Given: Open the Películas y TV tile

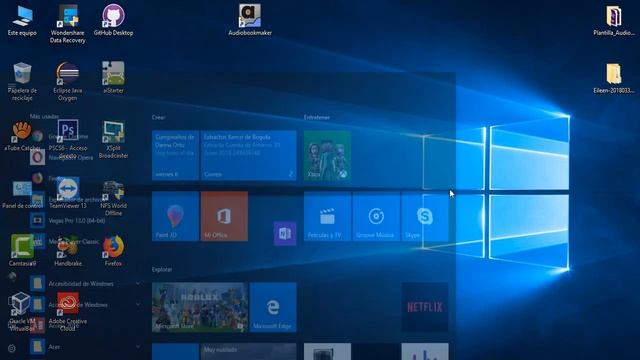Looking at the screenshot, I should 327,216.
